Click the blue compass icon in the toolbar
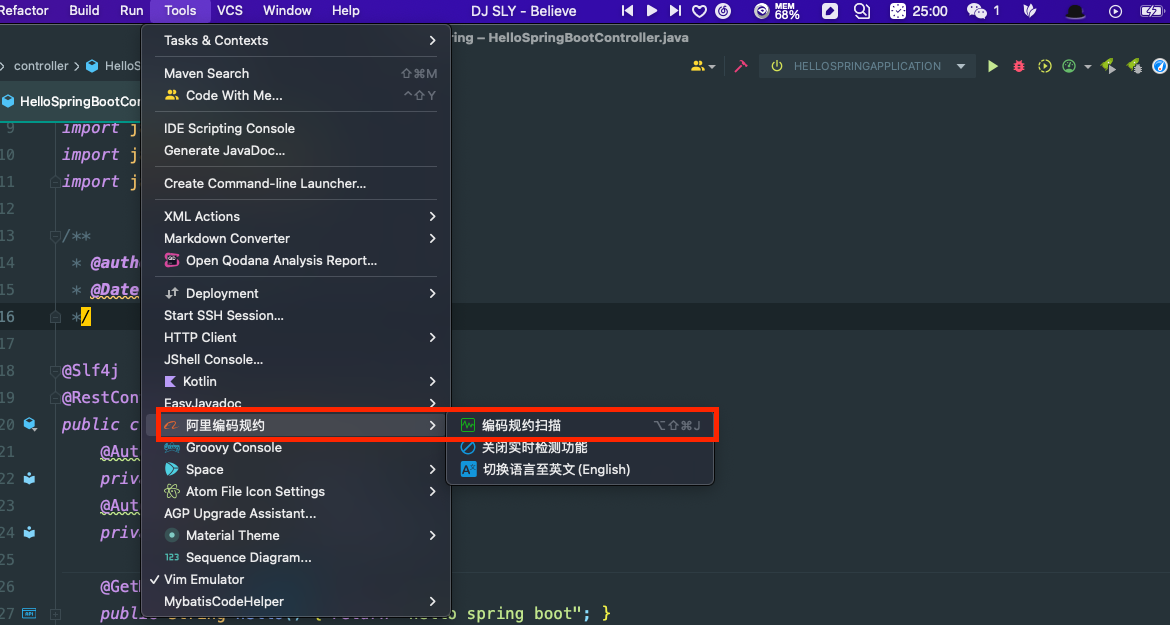This screenshot has width=1170, height=625. click(1160, 66)
